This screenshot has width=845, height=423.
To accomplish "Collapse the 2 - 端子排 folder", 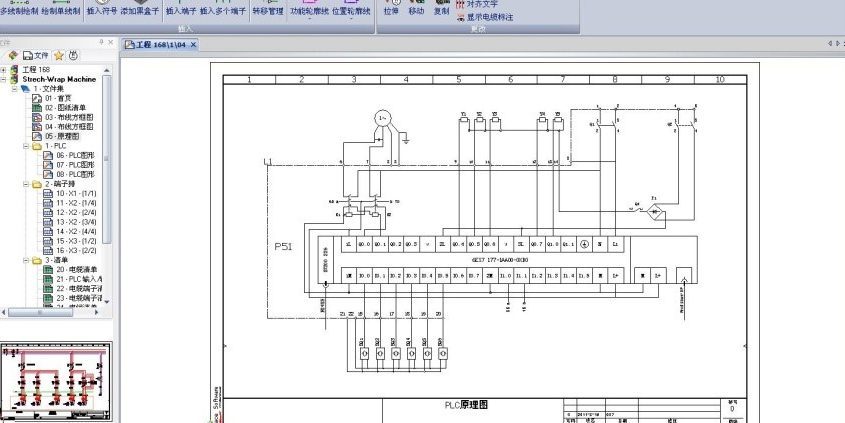I will point(26,184).
